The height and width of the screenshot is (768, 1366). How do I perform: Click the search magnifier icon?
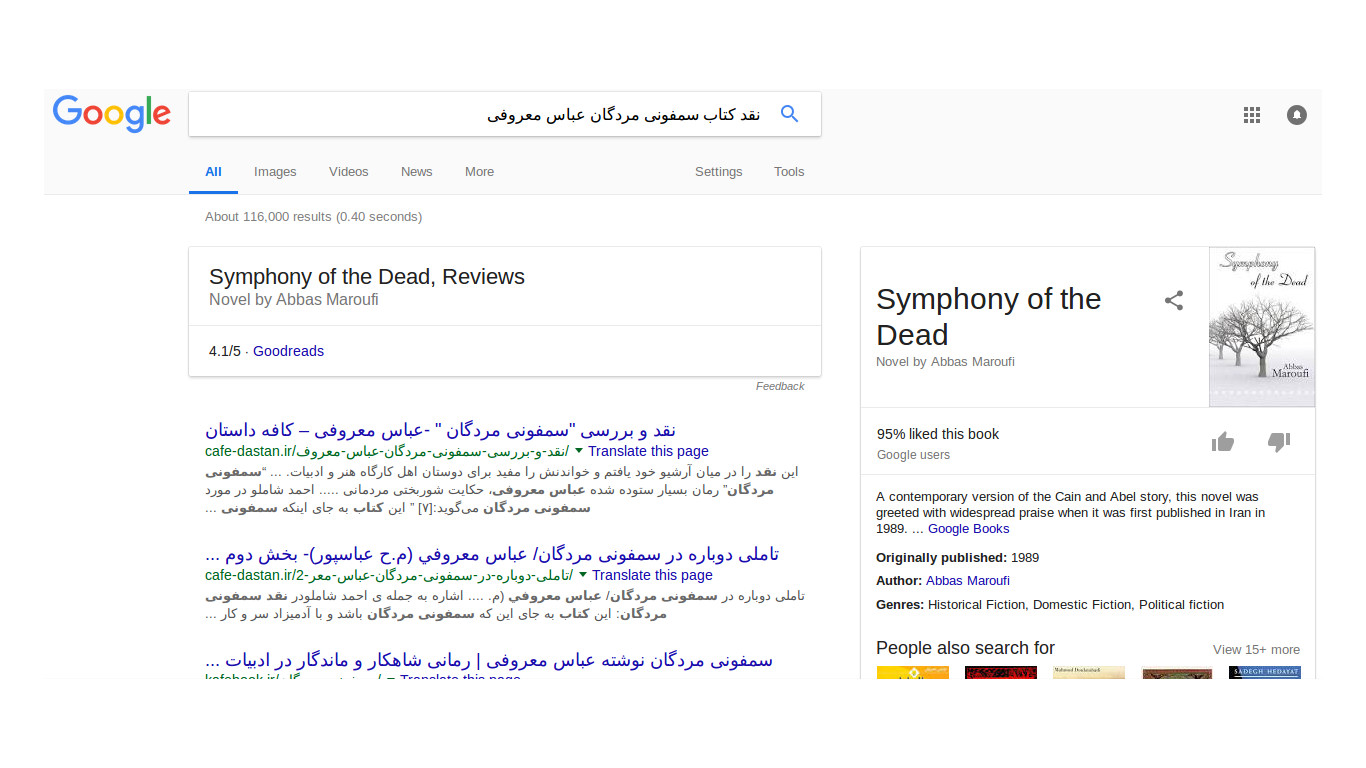click(x=789, y=113)
